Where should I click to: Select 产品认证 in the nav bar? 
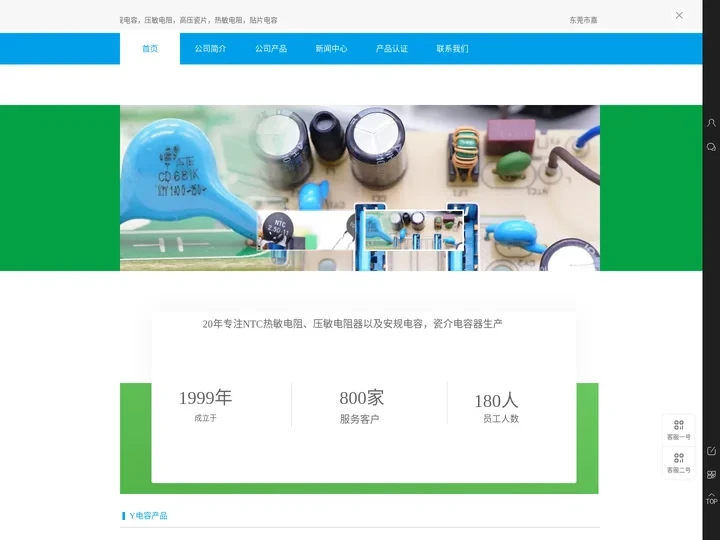tap(392, 49)
